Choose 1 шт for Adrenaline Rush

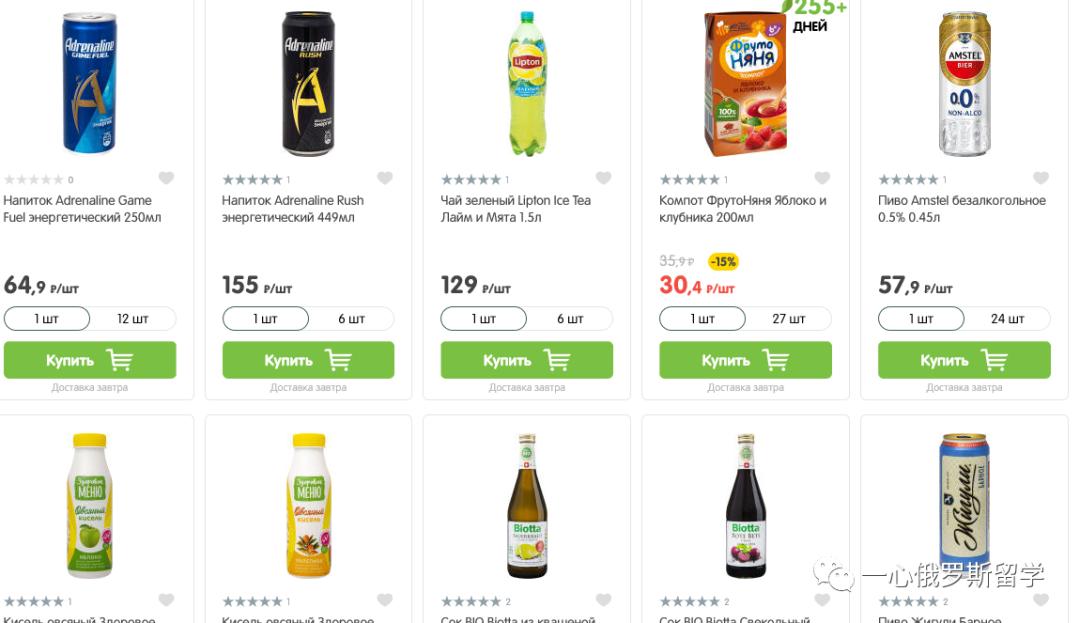click(x=265, y=319)
